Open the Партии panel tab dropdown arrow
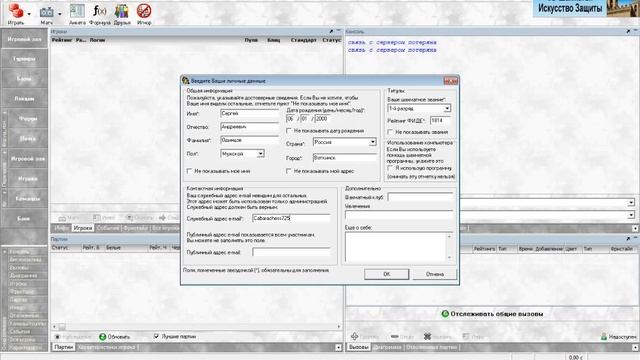This screenshot has height=360, width=640. point(338,347)
